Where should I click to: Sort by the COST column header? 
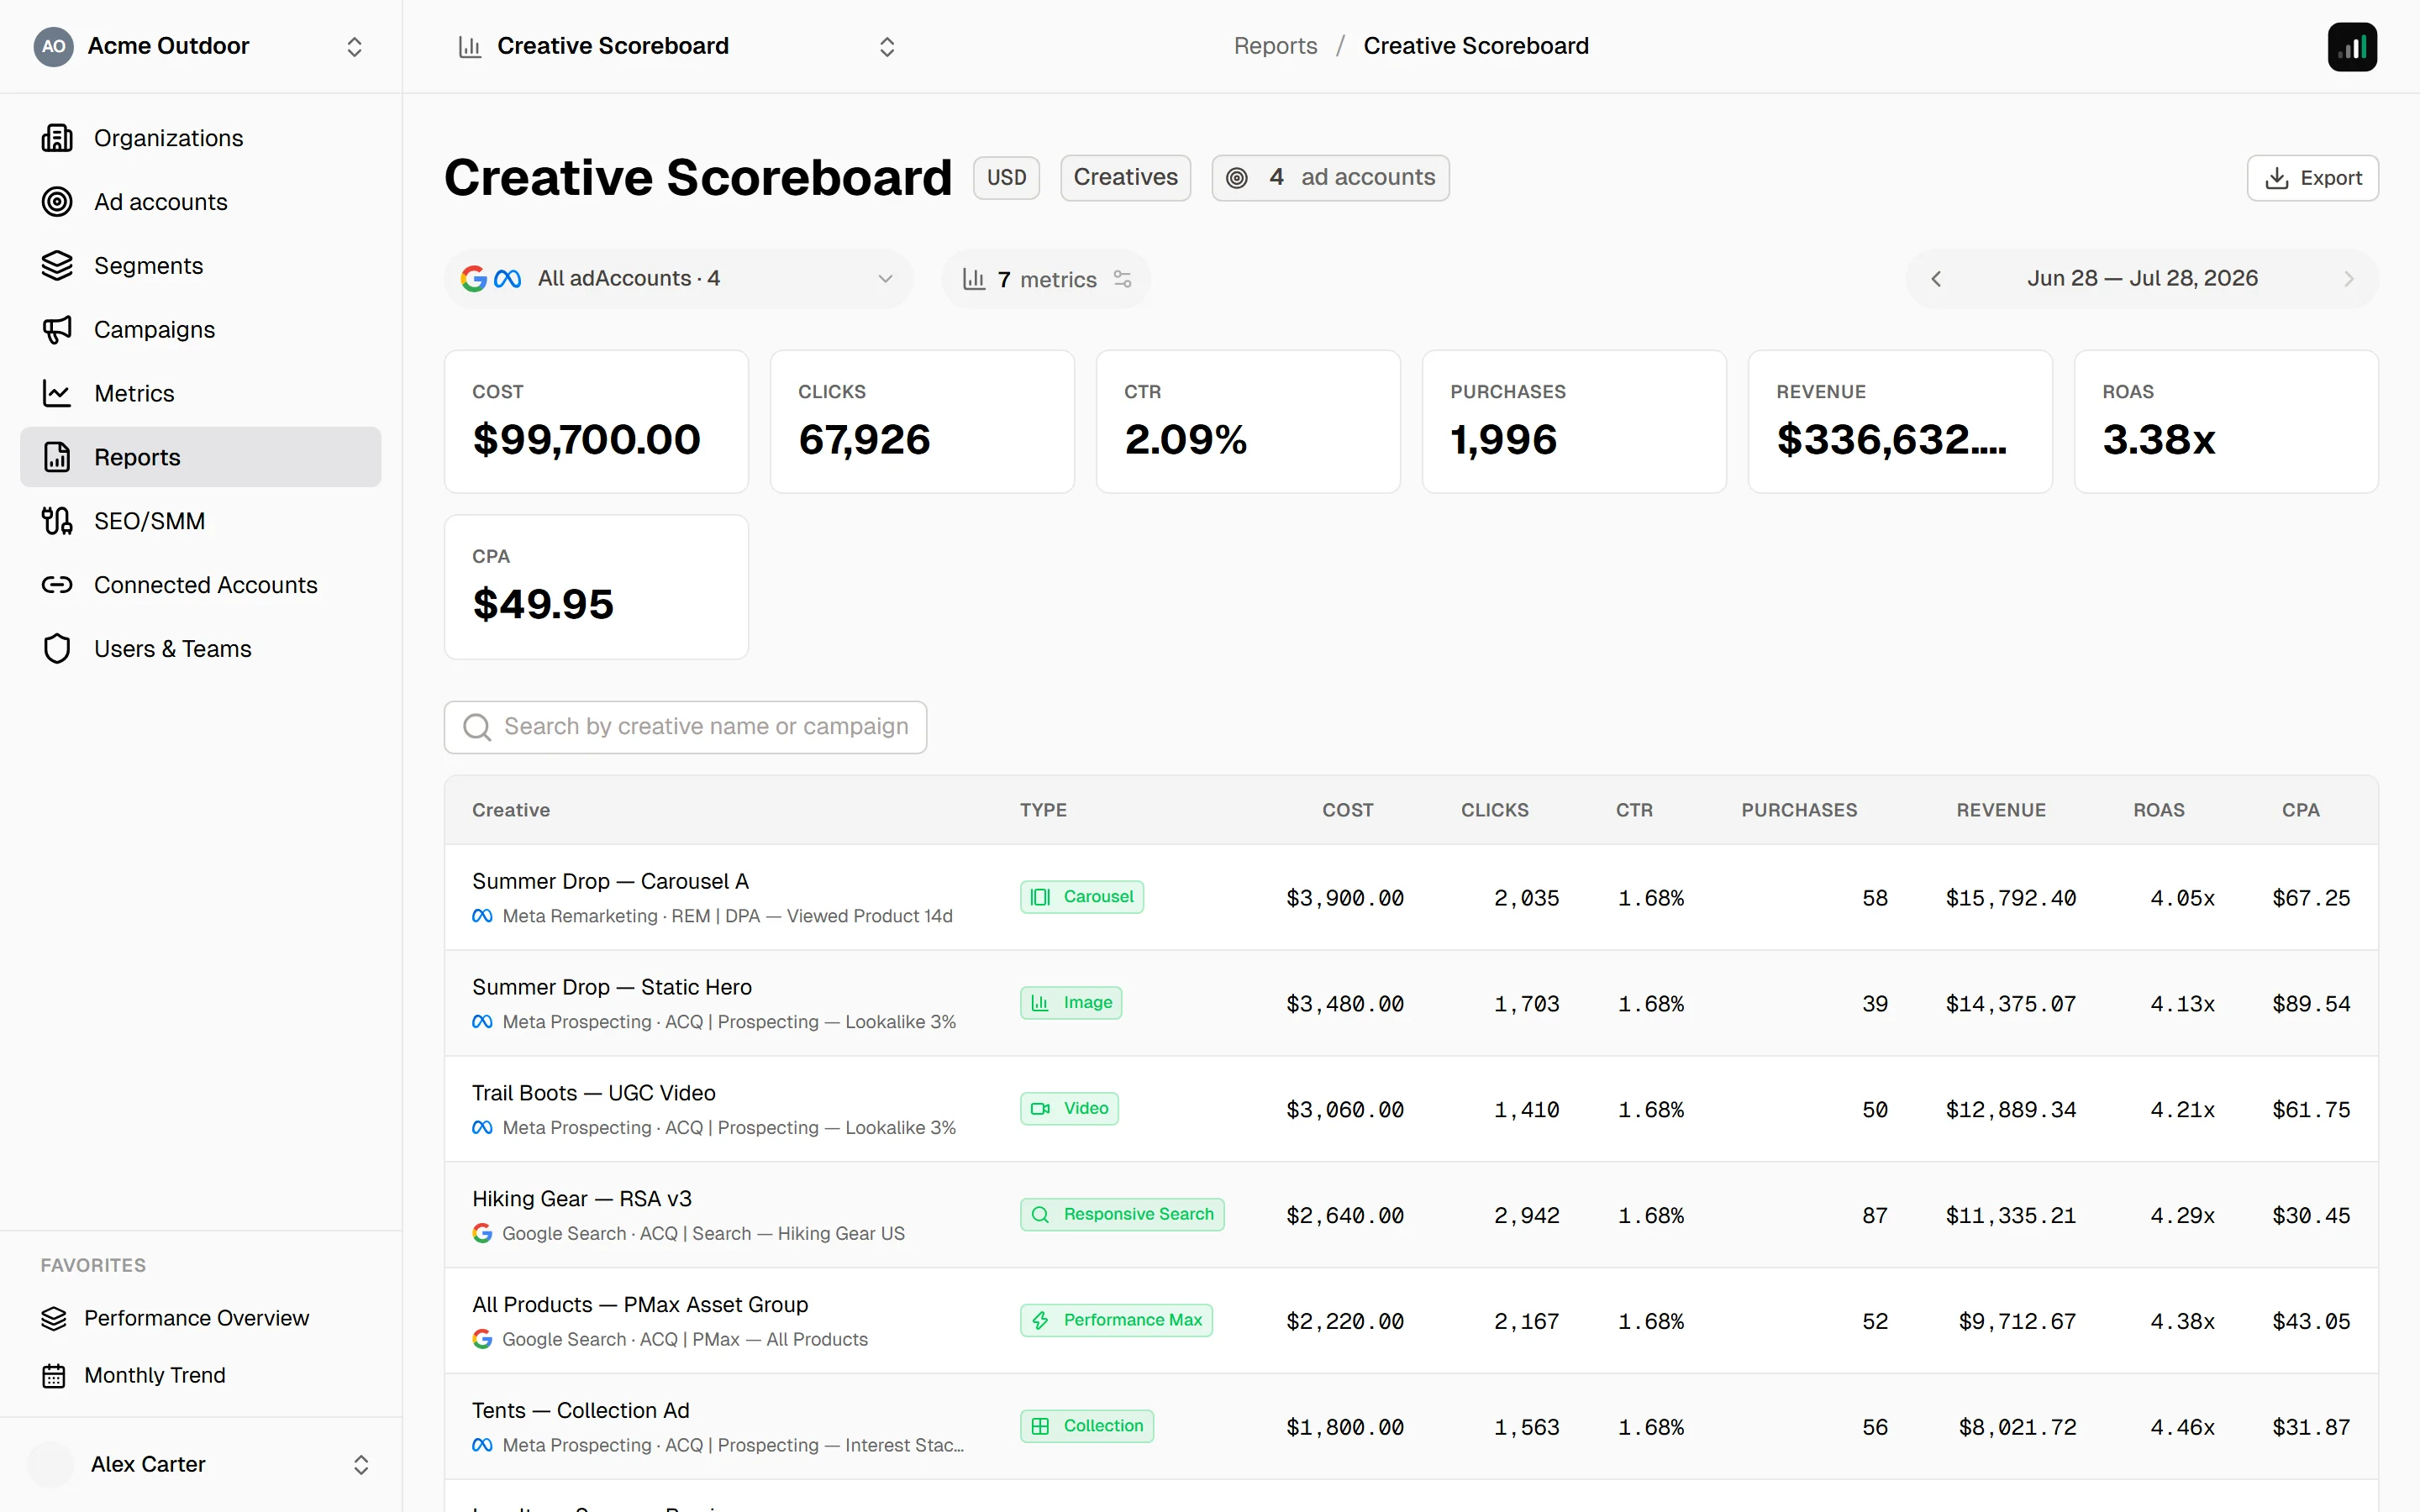click(x=1347, y=810)
